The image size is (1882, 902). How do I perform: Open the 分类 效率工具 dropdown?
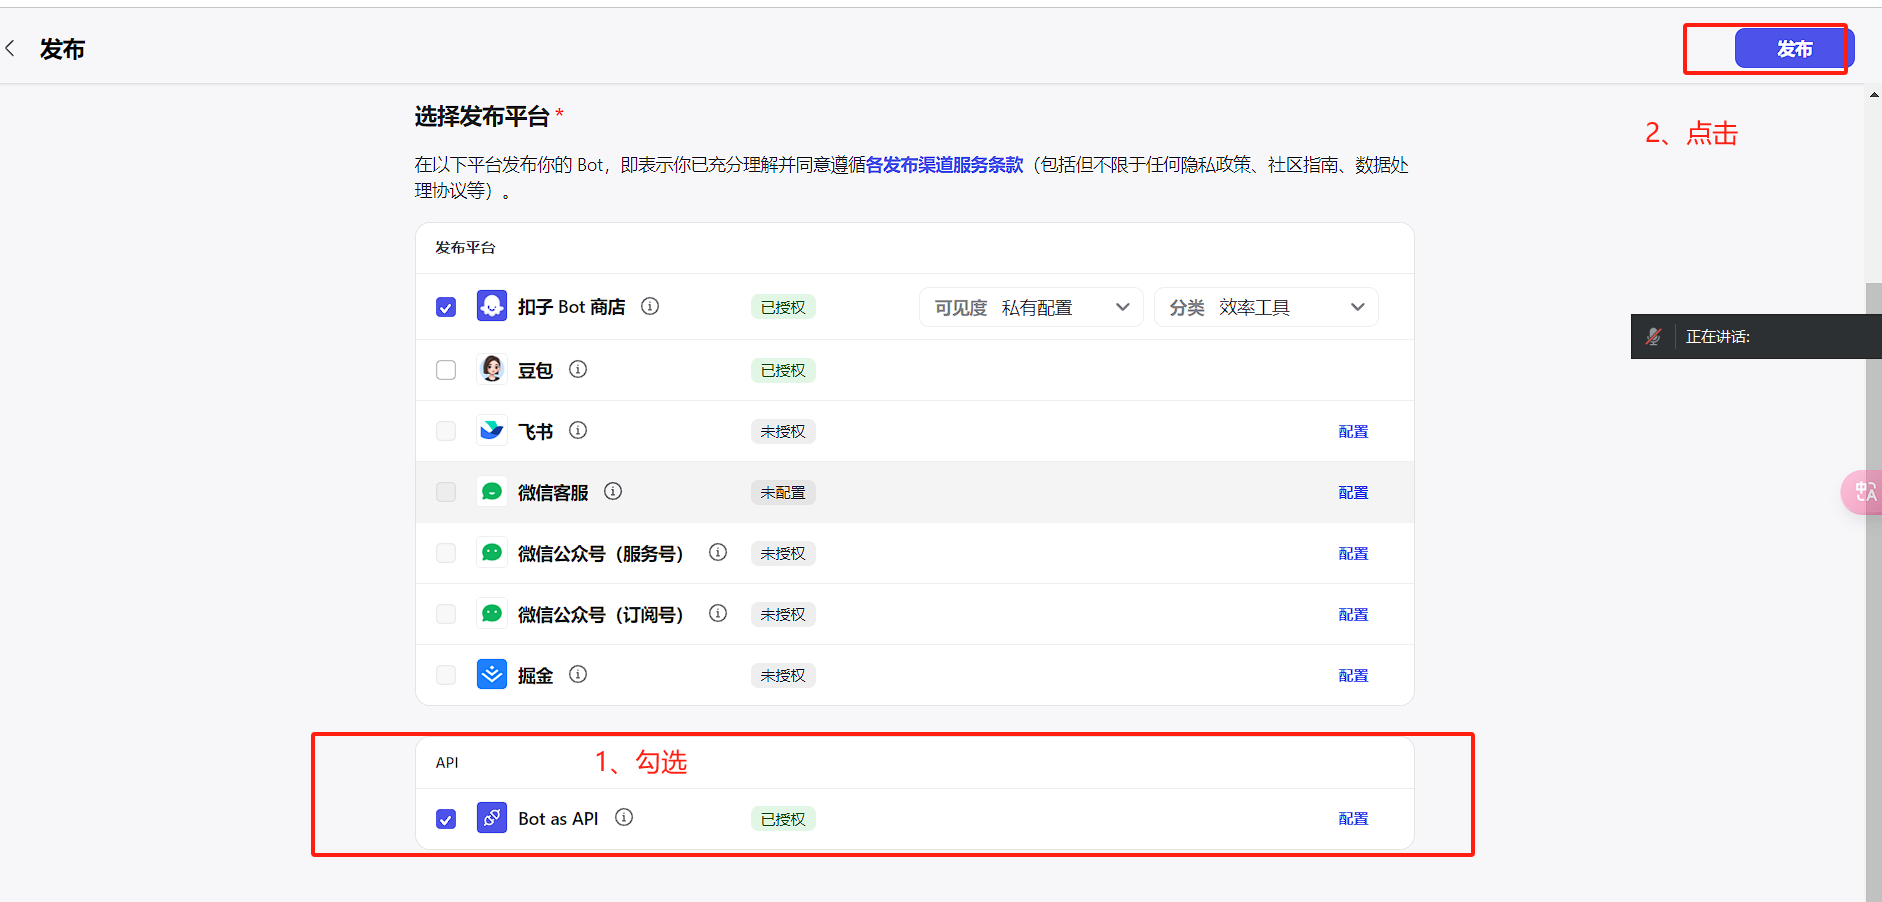(x=1266, y=307)
